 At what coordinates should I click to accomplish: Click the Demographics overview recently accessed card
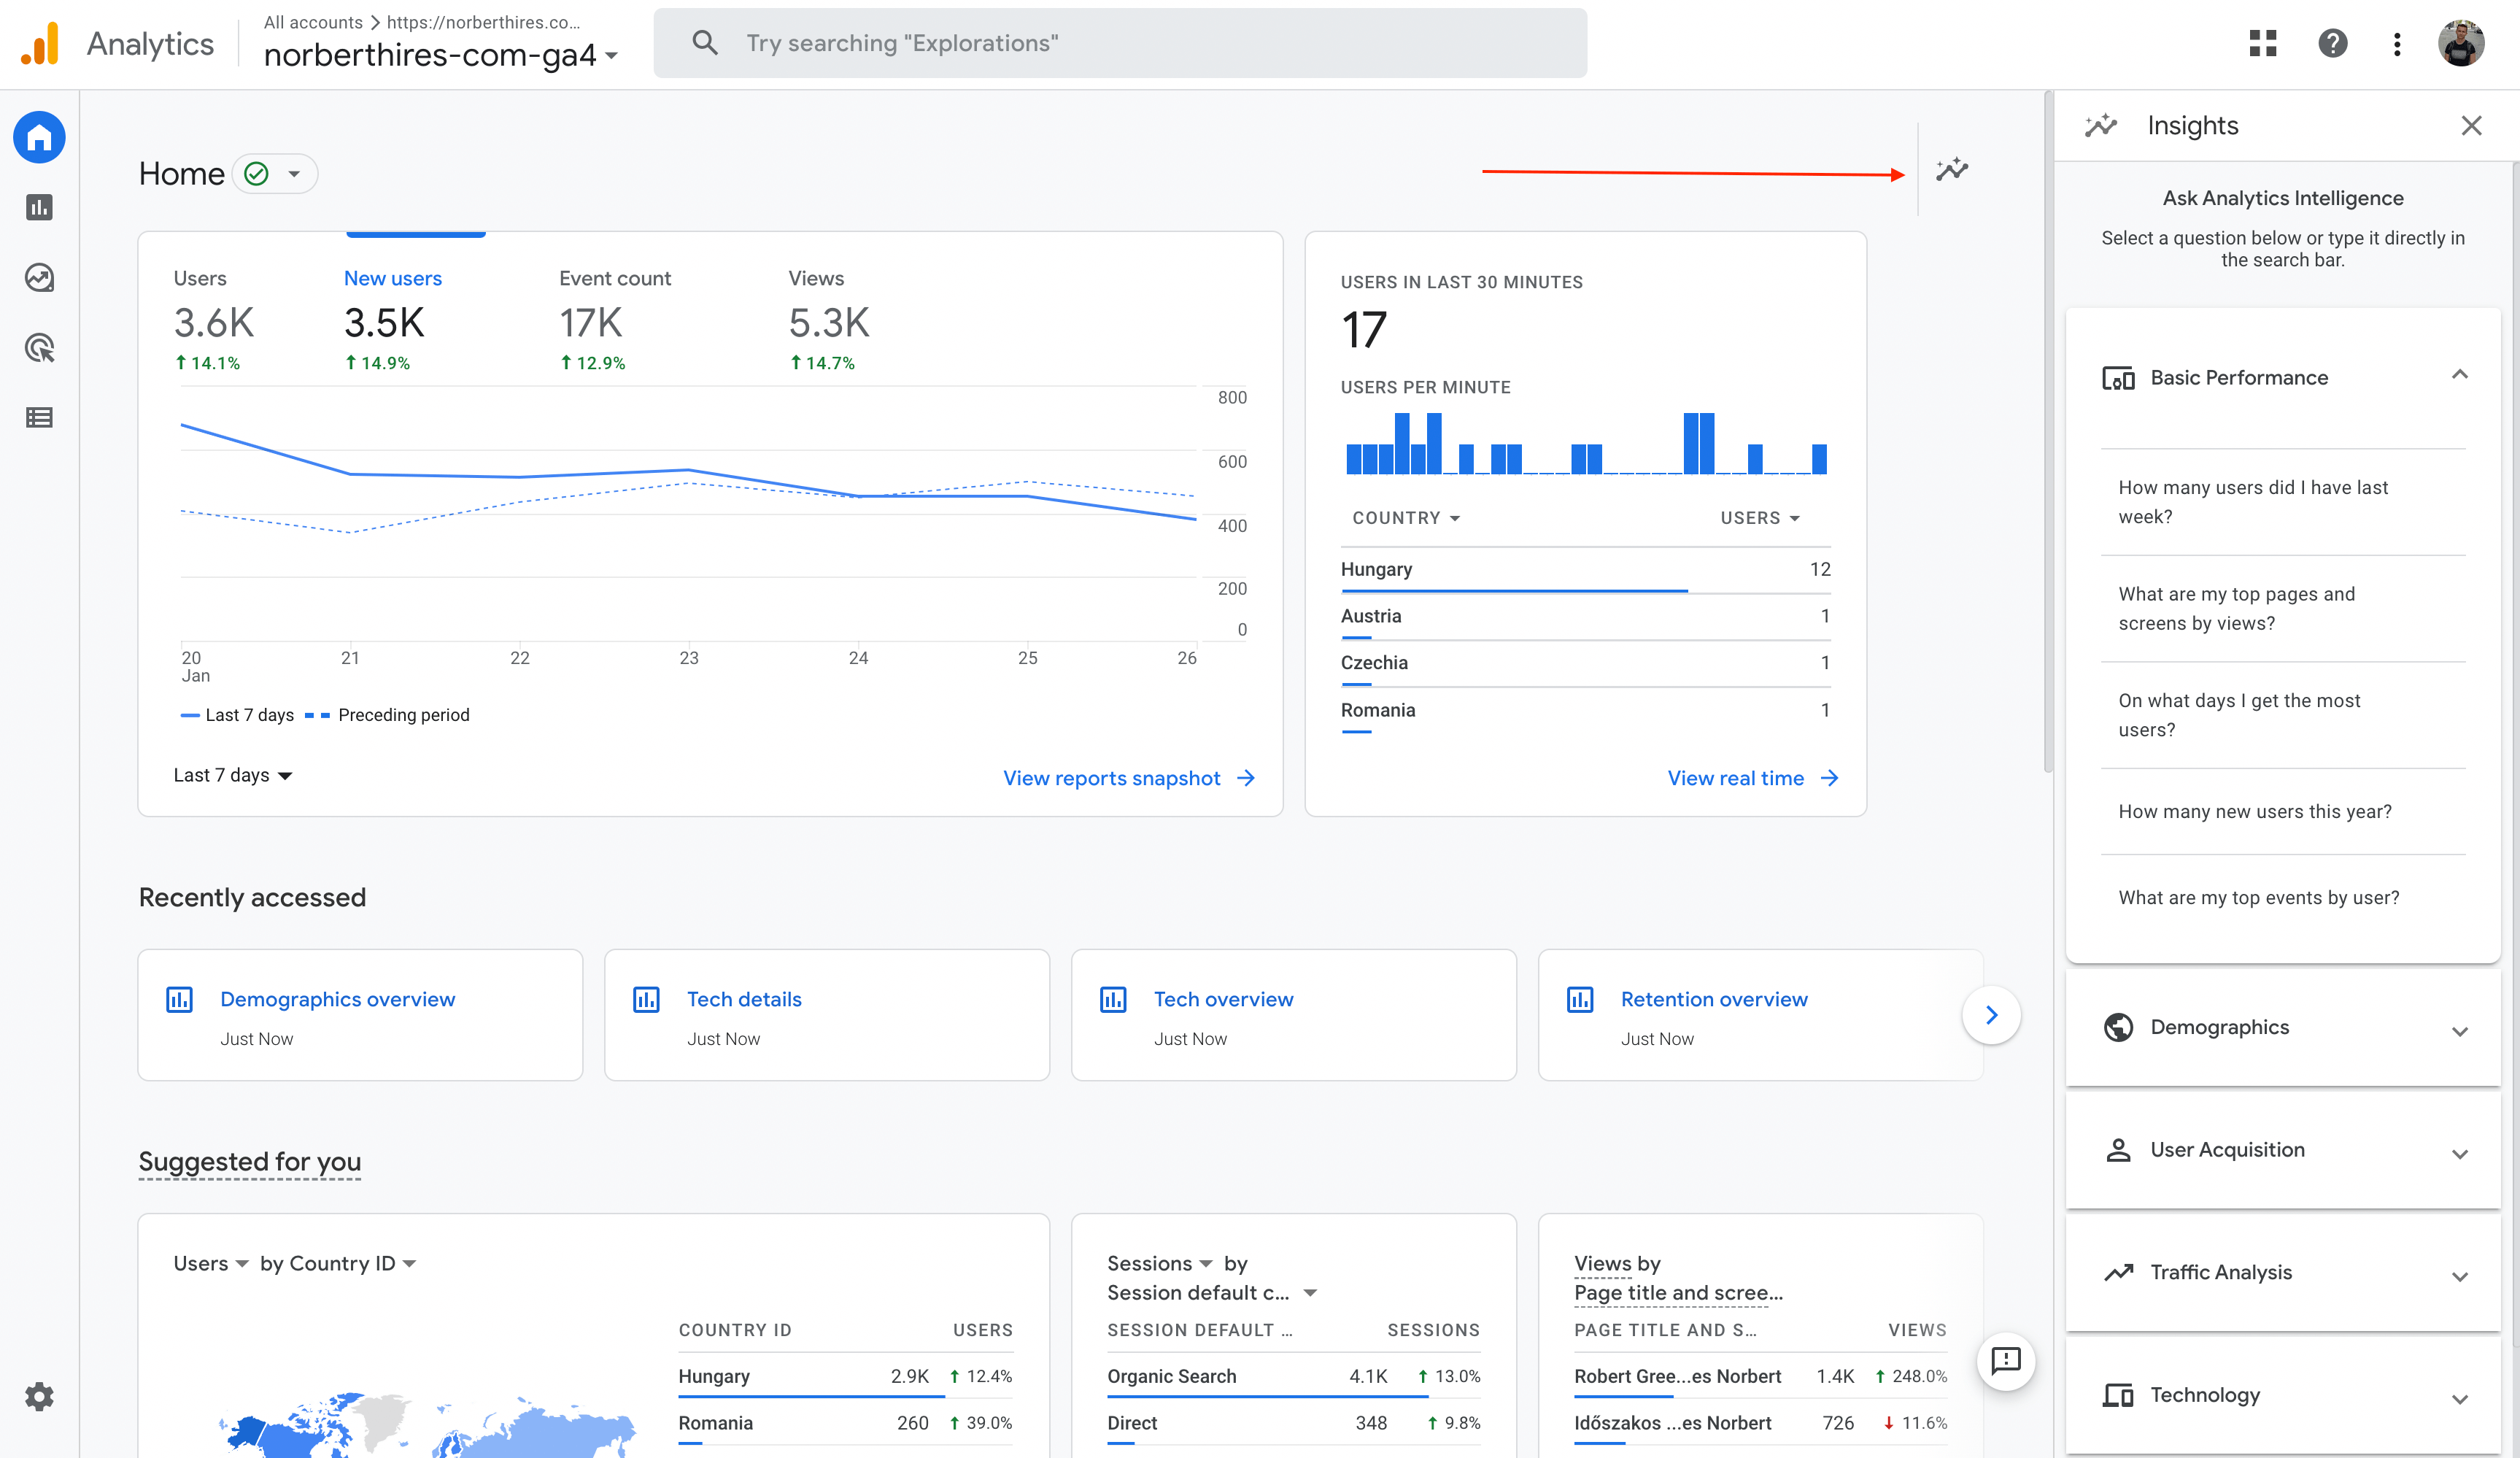(x=359, y=1014)
